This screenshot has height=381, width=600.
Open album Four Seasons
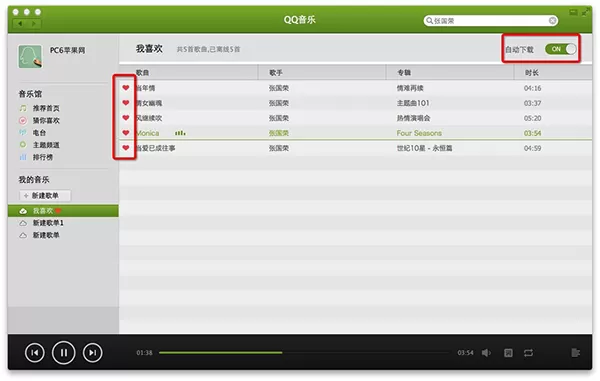click(419, 133)
